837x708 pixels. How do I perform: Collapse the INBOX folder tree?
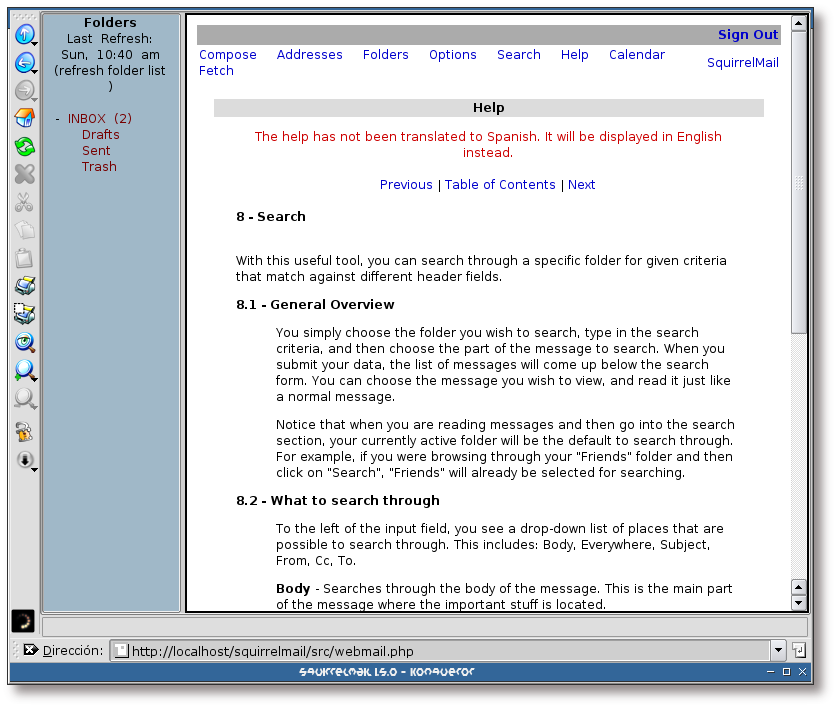[58, 119]
